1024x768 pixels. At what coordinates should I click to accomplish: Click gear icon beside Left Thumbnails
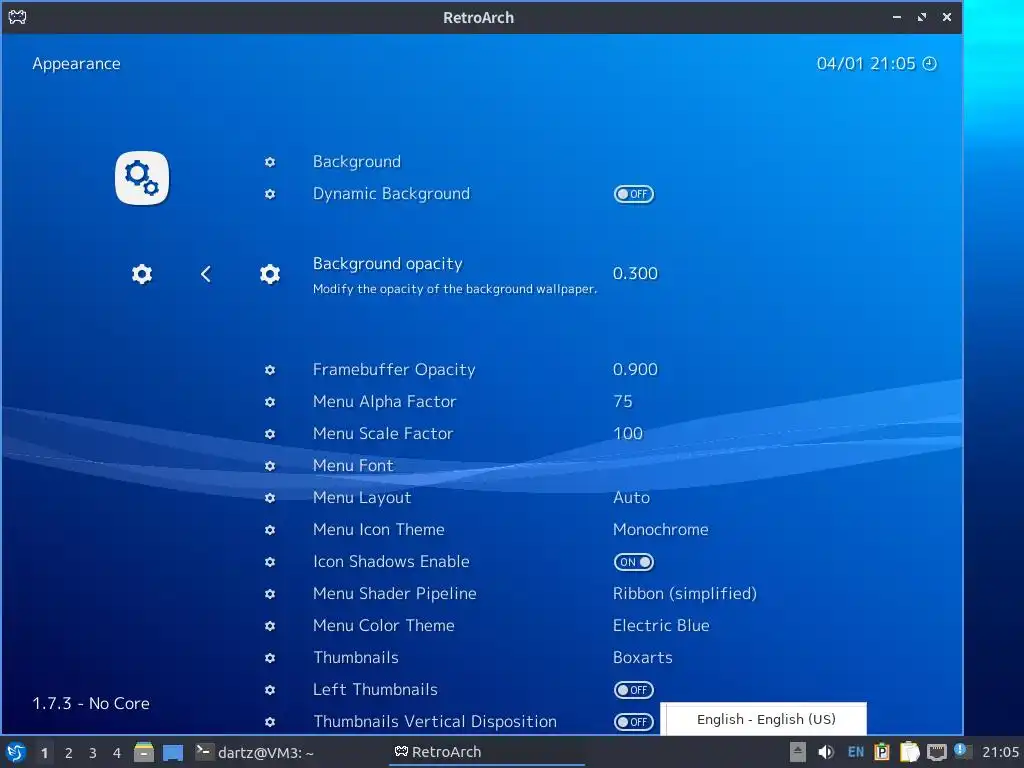pyautogui.click(x=270, y=690)
